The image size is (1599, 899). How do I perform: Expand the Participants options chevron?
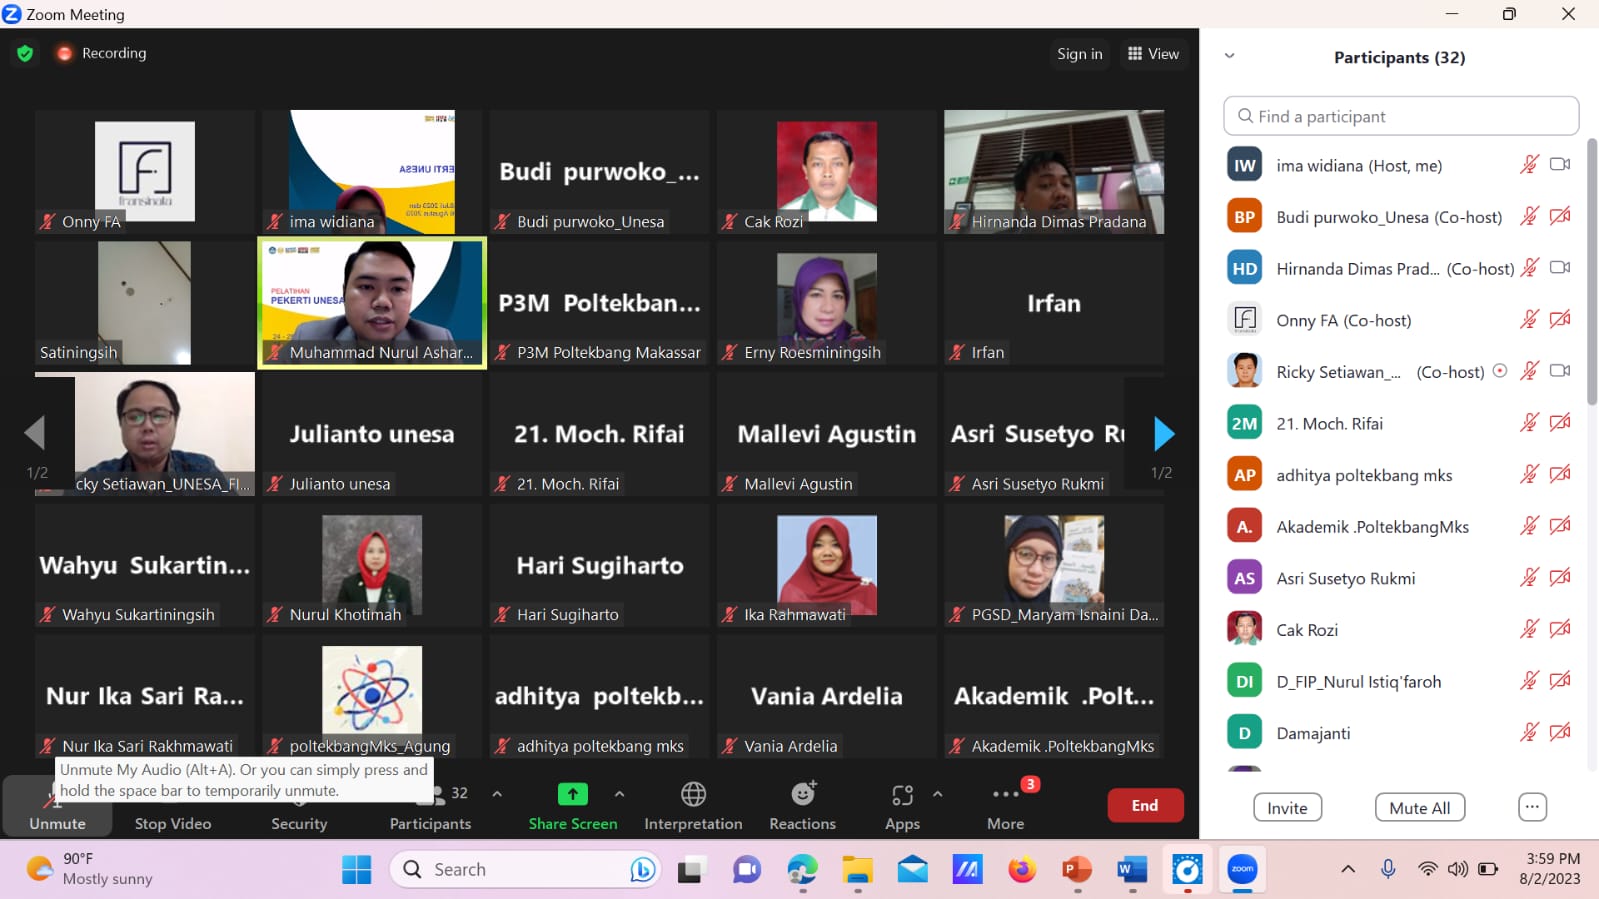pyautogui.click(x=497, y=794)
